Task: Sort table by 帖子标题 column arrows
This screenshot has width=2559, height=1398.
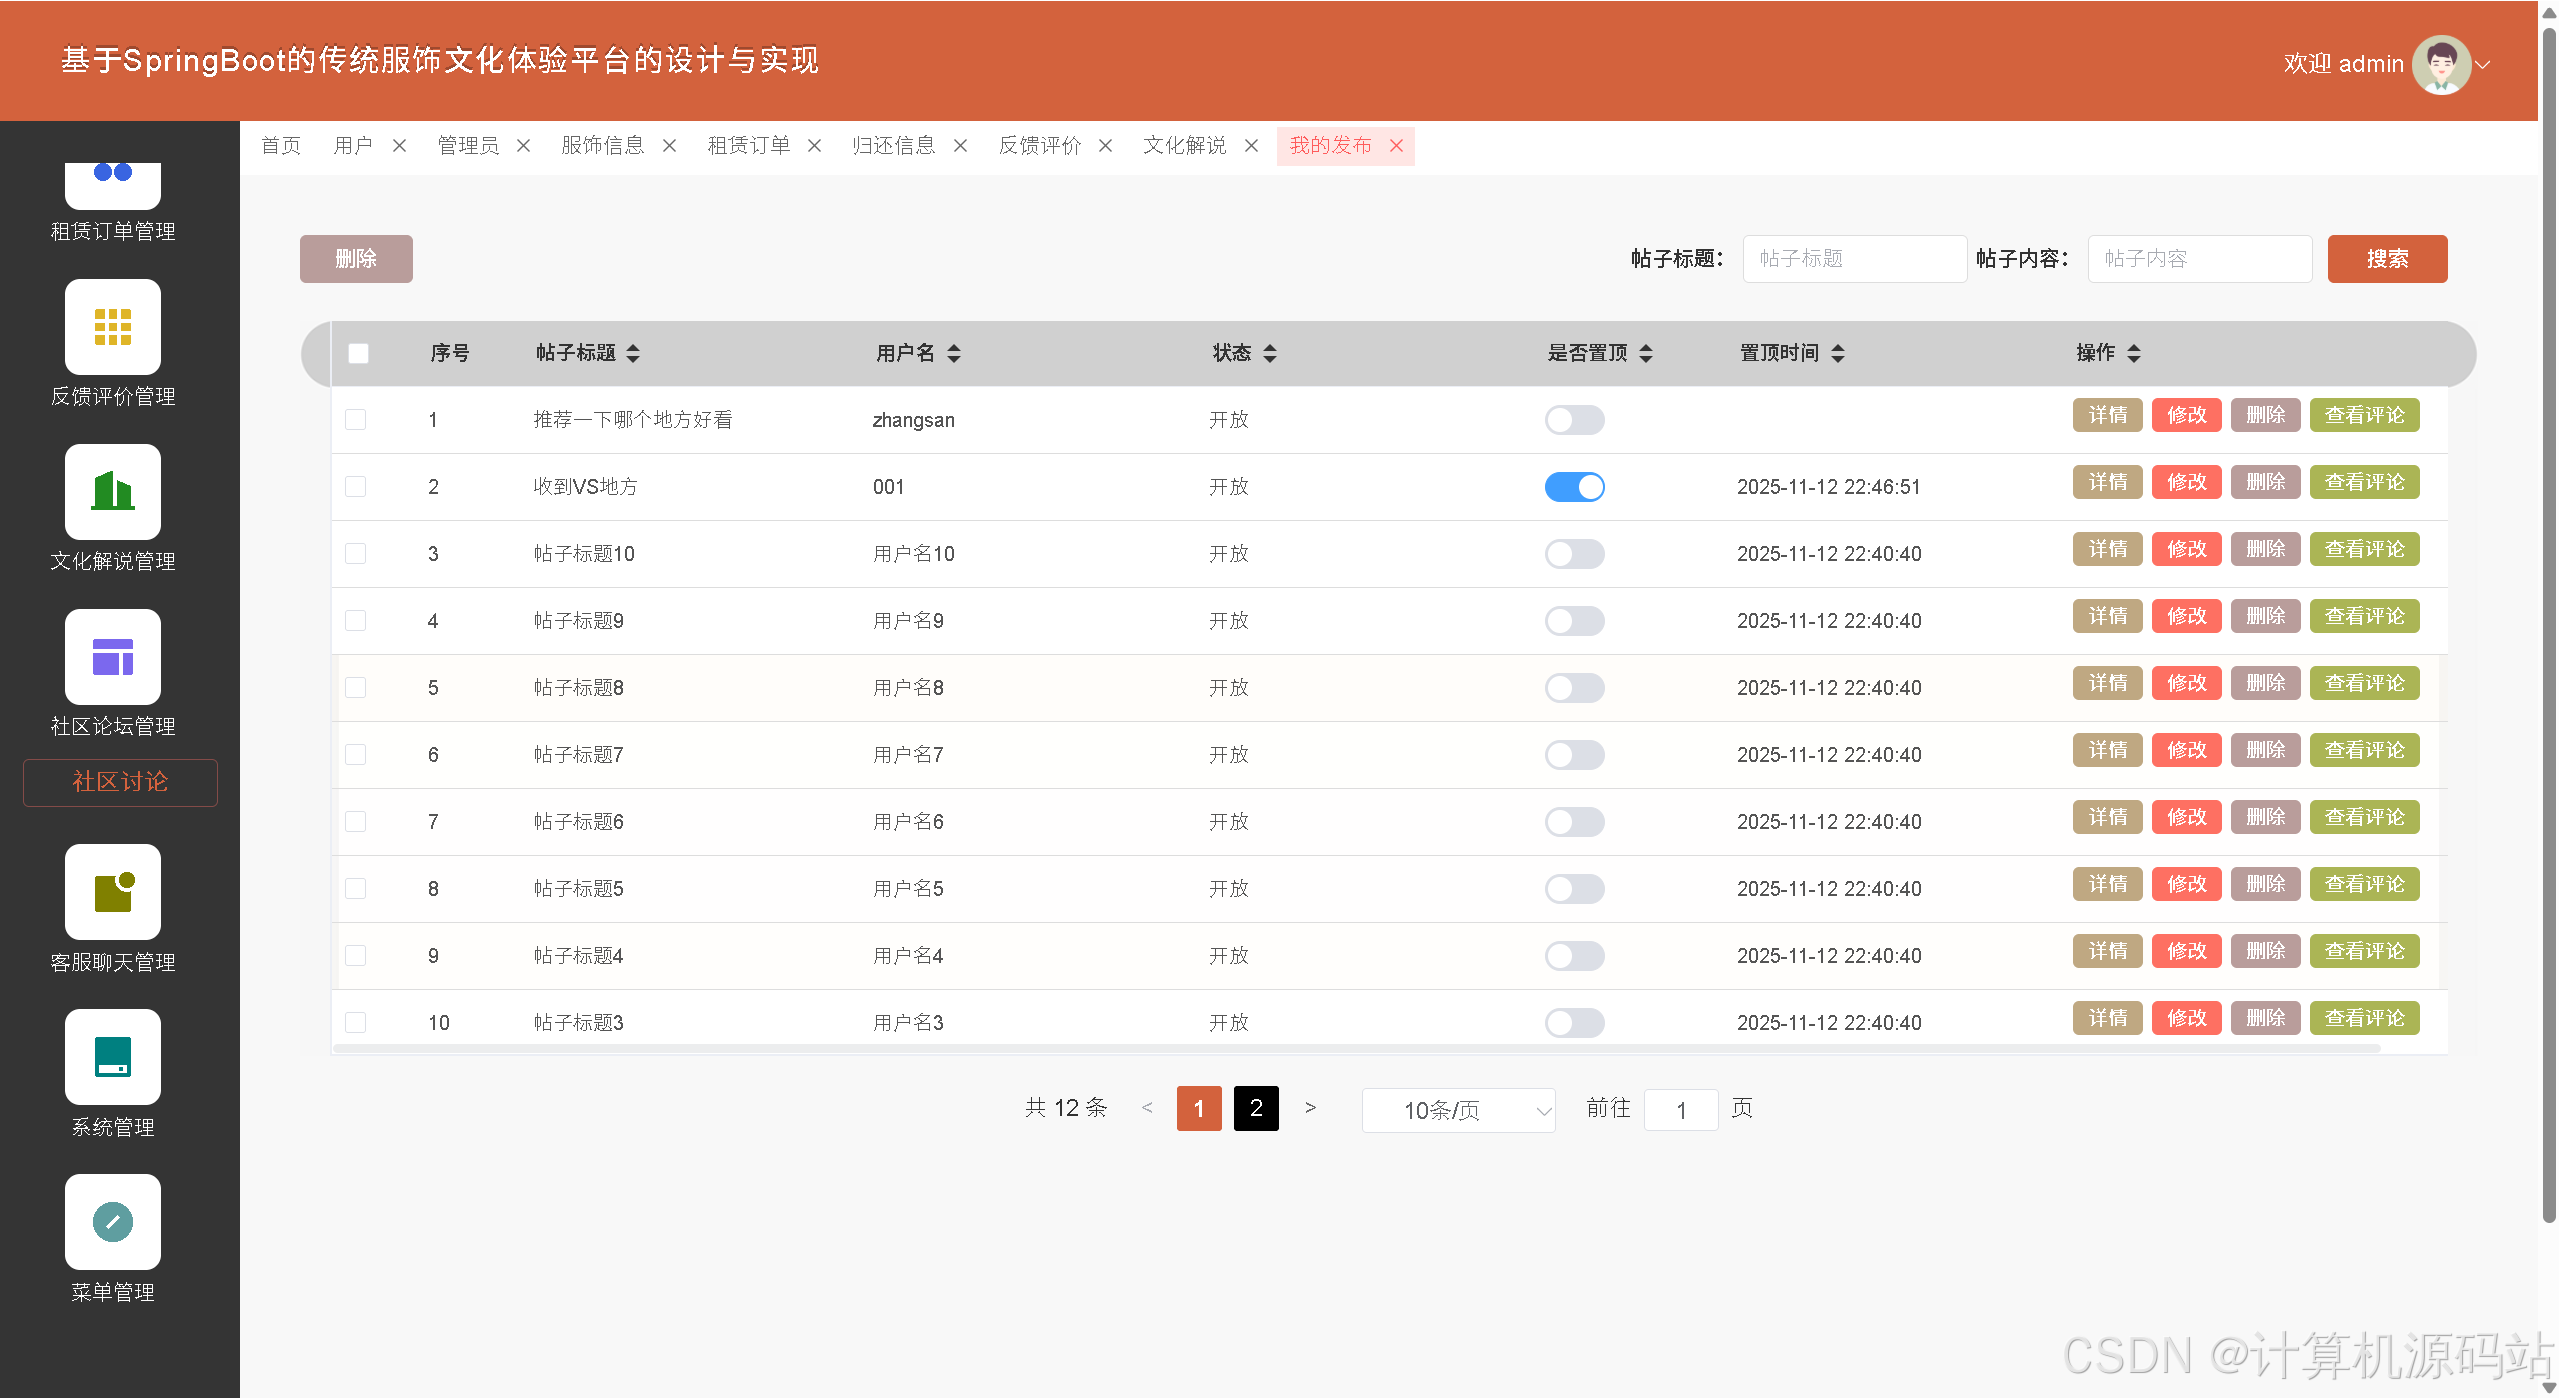Action: pos(633,353)
